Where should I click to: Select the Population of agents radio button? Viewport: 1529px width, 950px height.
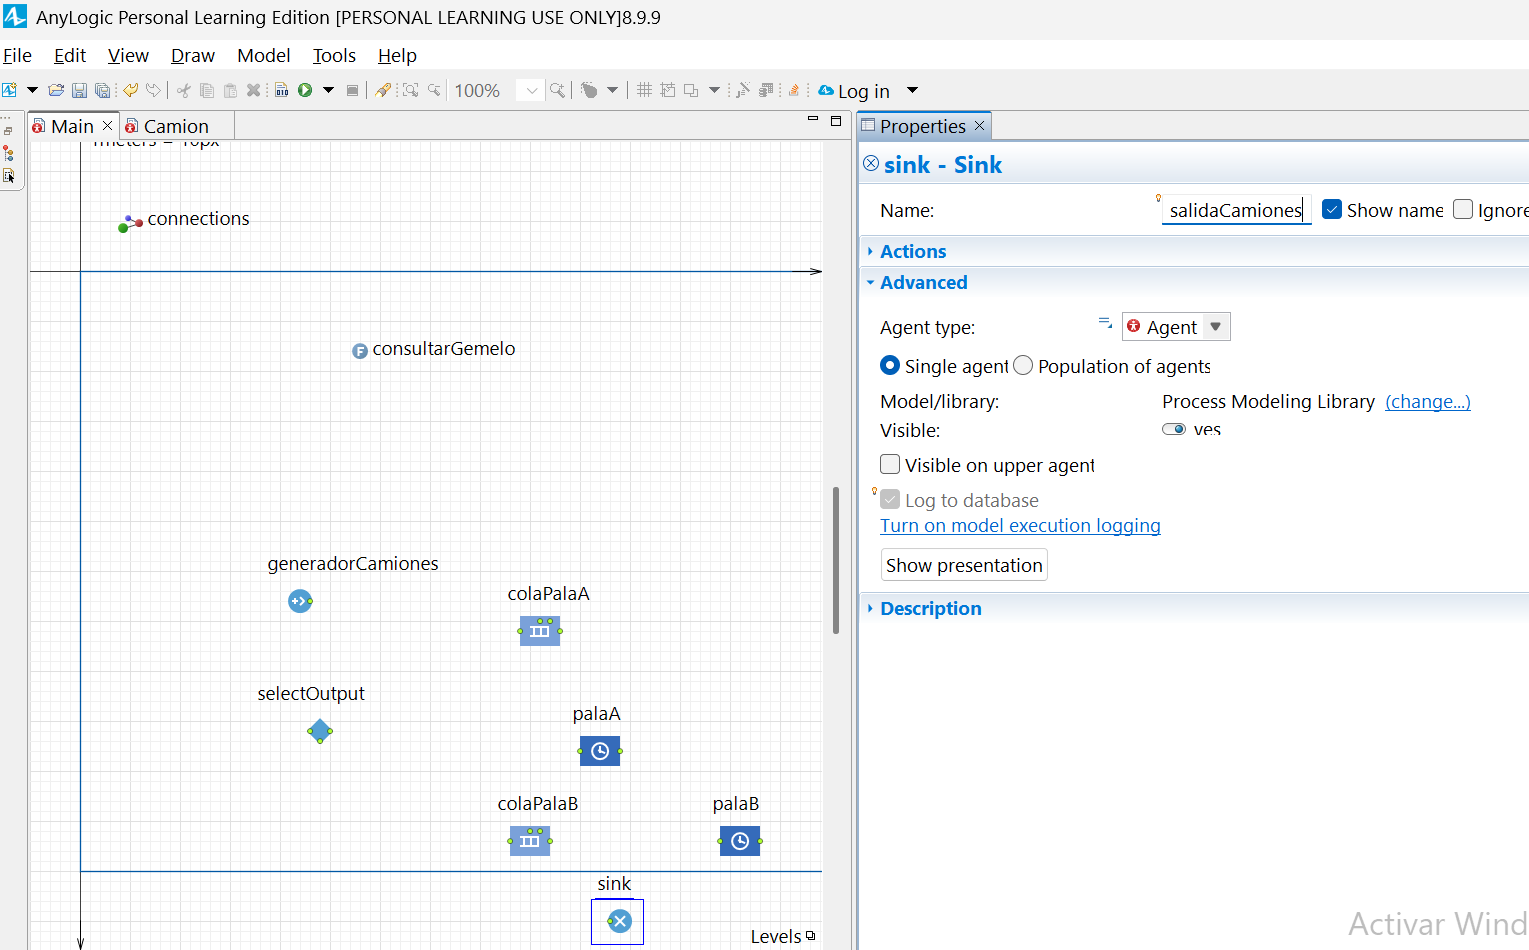pyautogui.click(x=1023, y=365)
